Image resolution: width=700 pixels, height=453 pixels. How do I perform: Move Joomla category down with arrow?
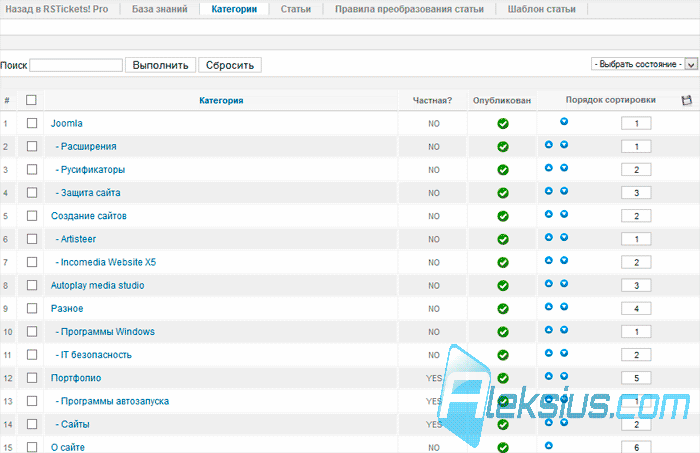[x=564, y=121]
